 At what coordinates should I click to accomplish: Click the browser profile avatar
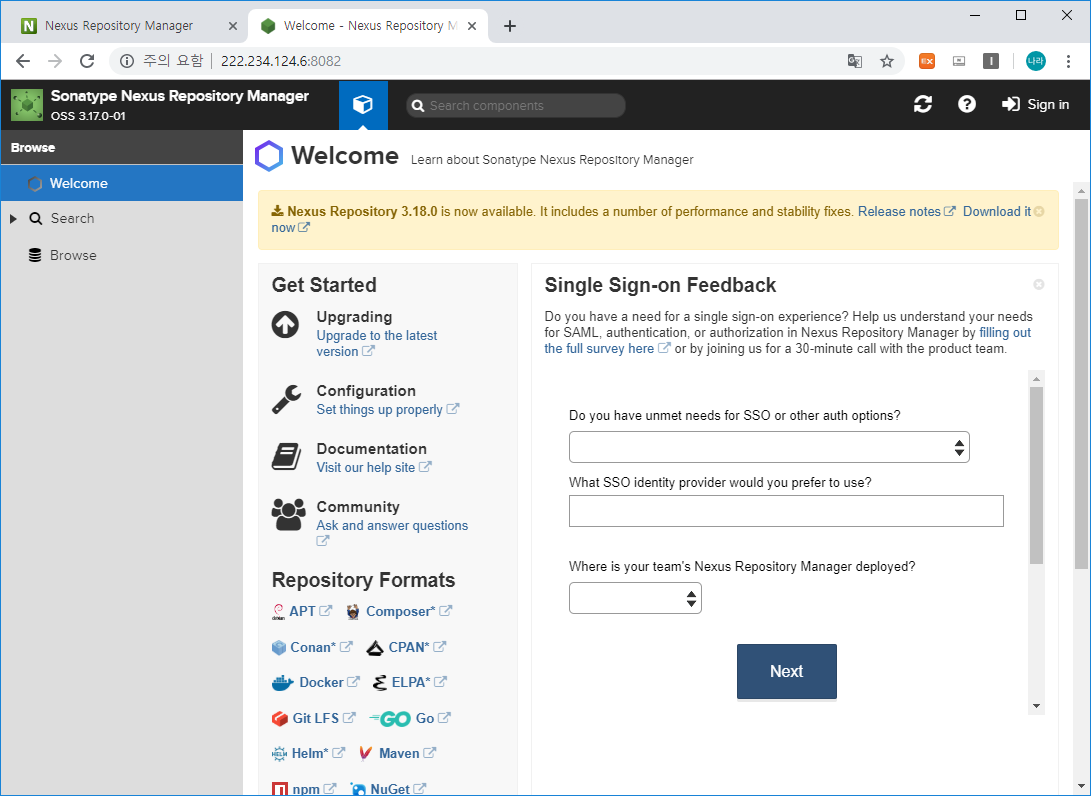pos(1036,61)
